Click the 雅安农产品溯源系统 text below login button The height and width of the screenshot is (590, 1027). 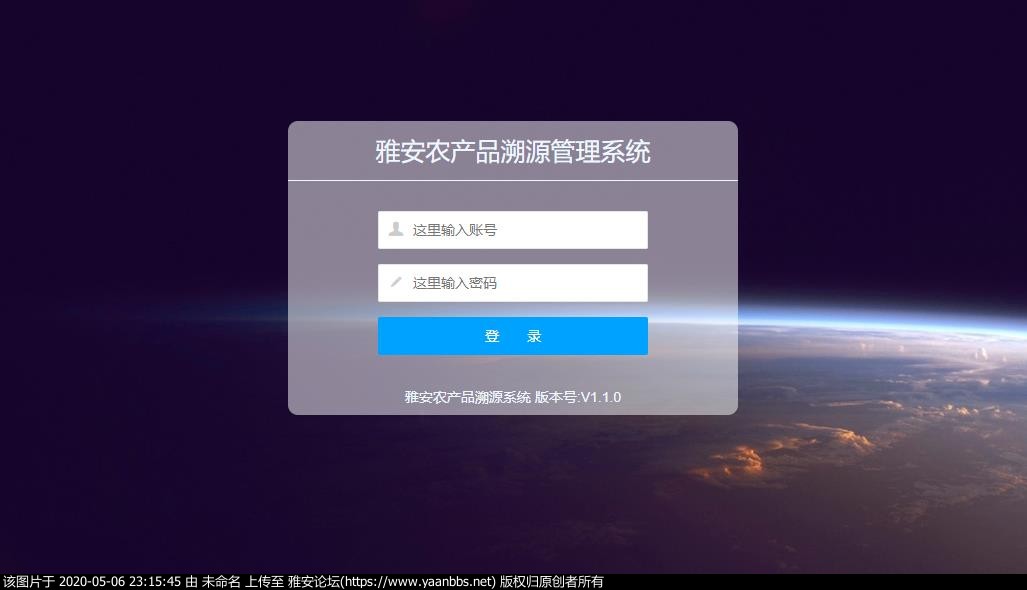(468, 397)
